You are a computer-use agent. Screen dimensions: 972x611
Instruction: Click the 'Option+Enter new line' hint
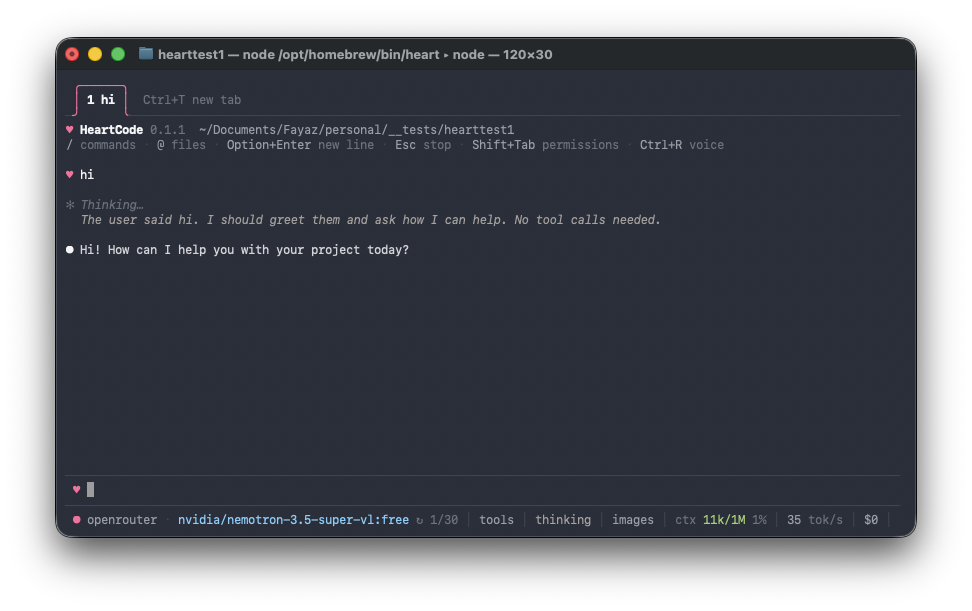(300, 145)
